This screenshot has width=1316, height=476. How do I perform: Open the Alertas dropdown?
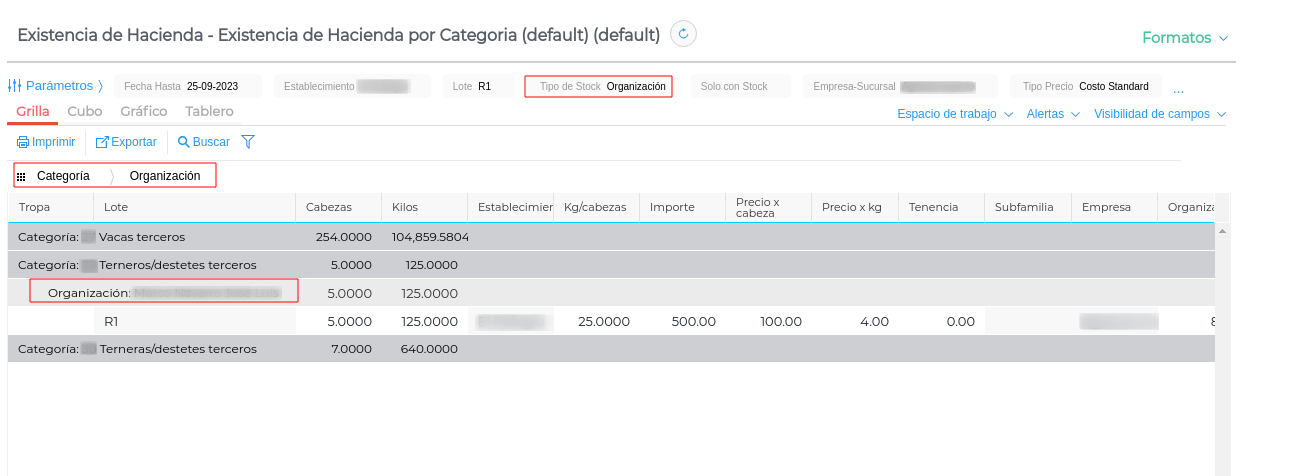tap(1053, 114)
